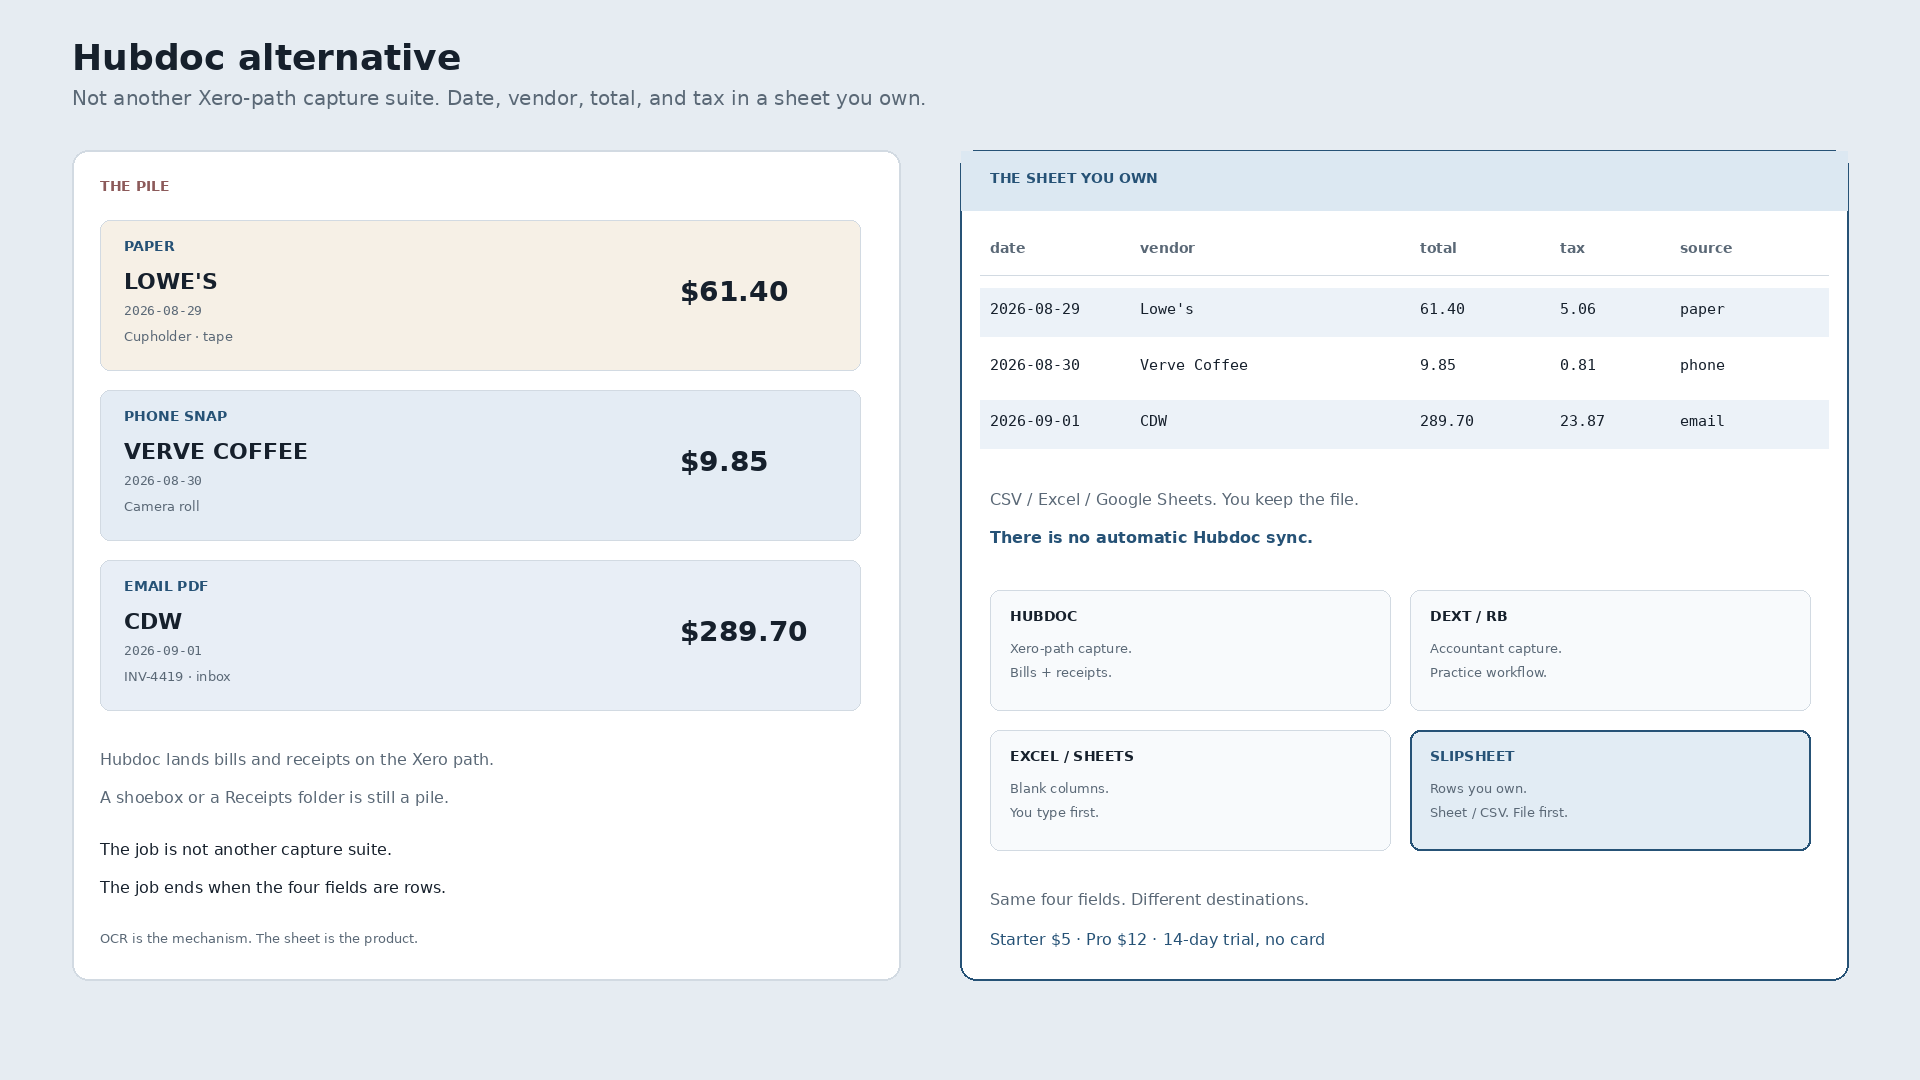This screenshot has width=1920, height=1080.
Task: Open the Verve Coffee phone snap card
Action: 480,465
